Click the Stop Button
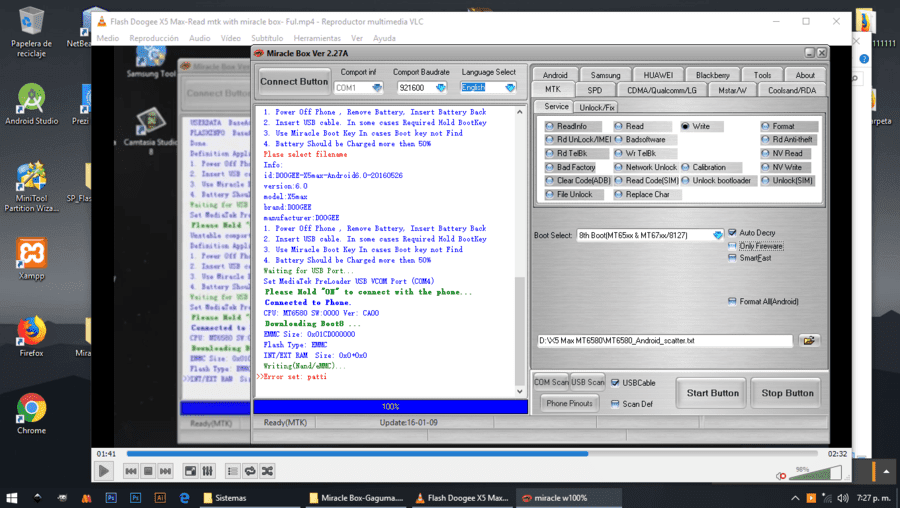The height and width of the screenshot is (508, 900). (x=787, y=393)
